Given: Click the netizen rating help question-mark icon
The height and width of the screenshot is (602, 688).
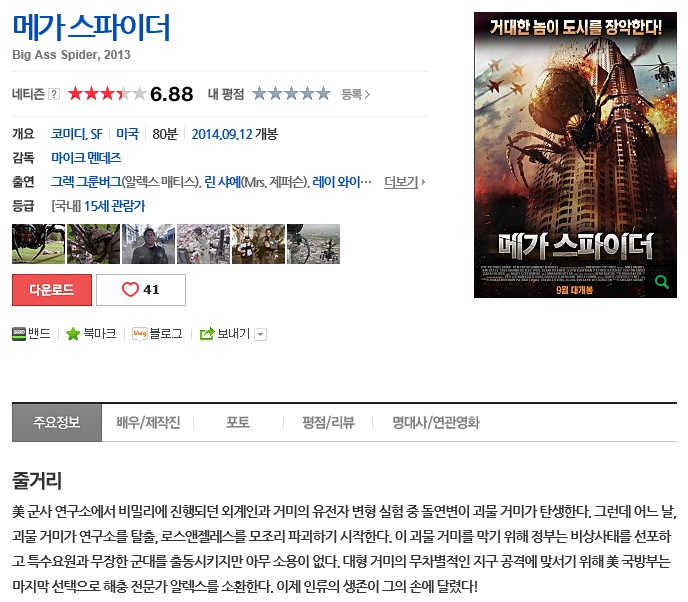Looking at the screenshot, I should [54, 94].
